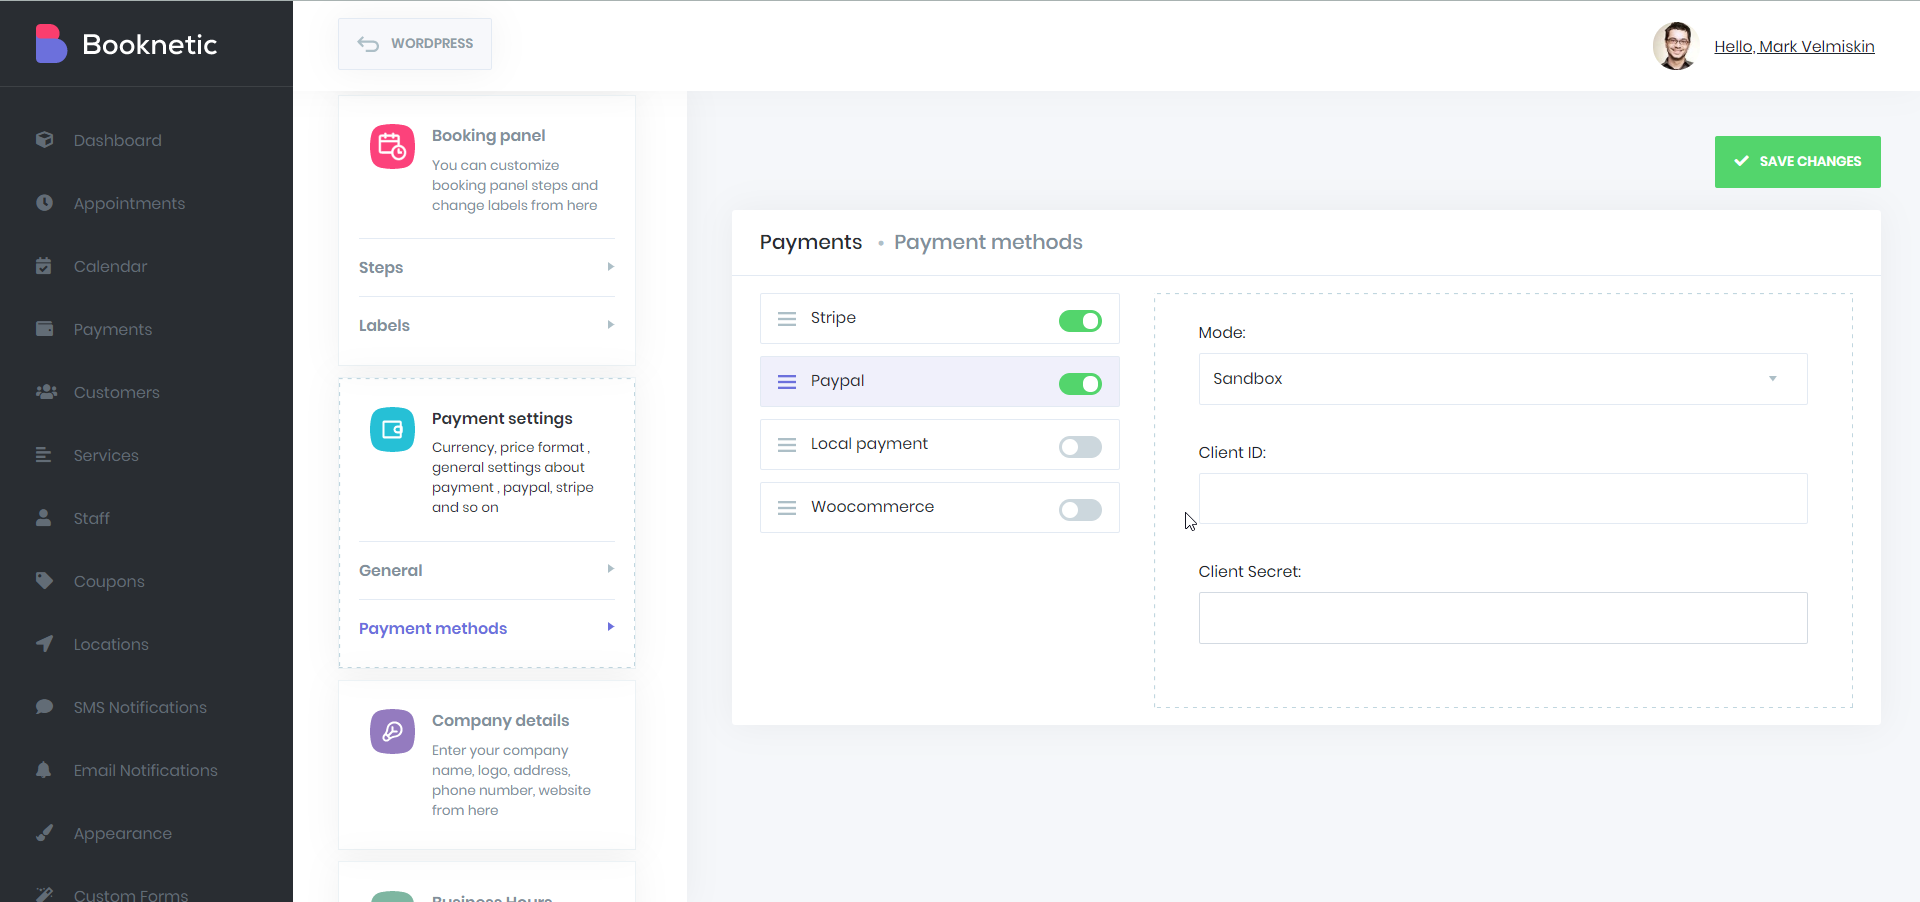The image size is (1920, 902).
Task: Expand the Labels settings arrow
Action: click(x=610, y=325)
